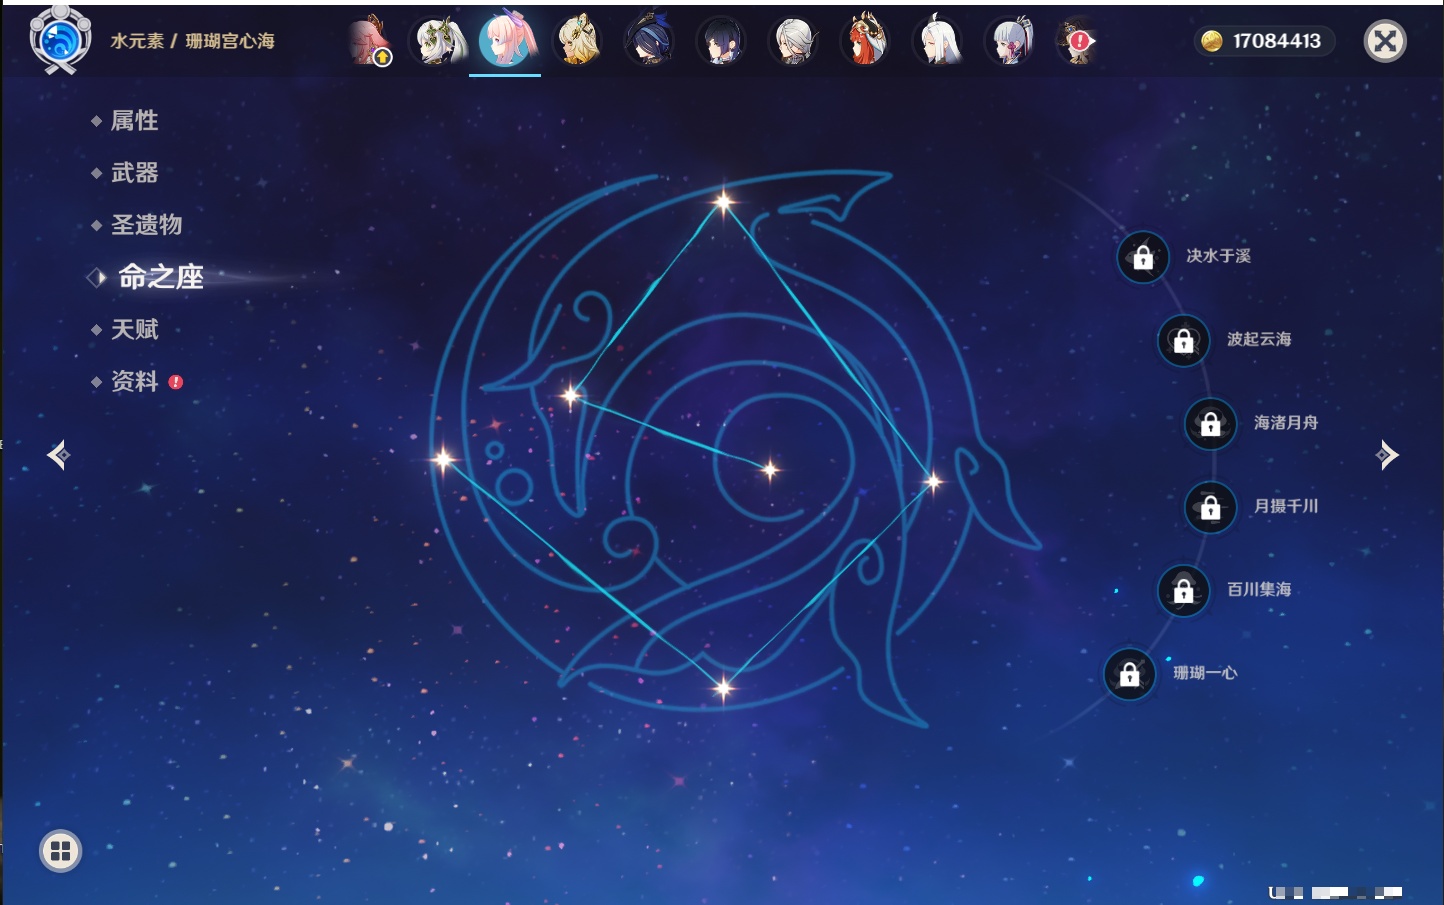Screen dimensions: 1444x905
Task: Select the blonde dark-skinned character avatar
Action: (578, 41)
